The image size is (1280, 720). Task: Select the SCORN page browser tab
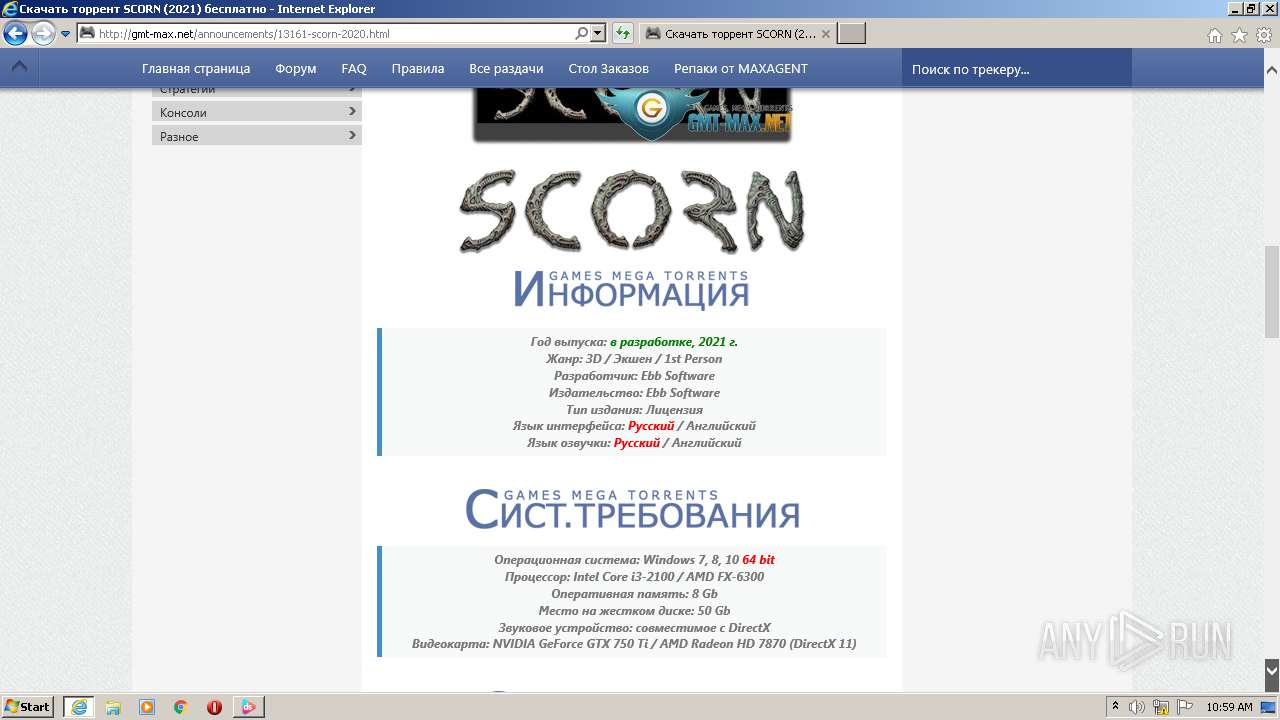pos(736,34)
